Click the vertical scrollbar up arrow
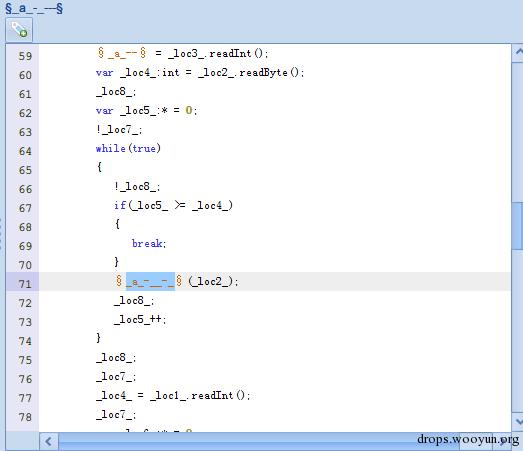523x451 pixels. (518, 53)
